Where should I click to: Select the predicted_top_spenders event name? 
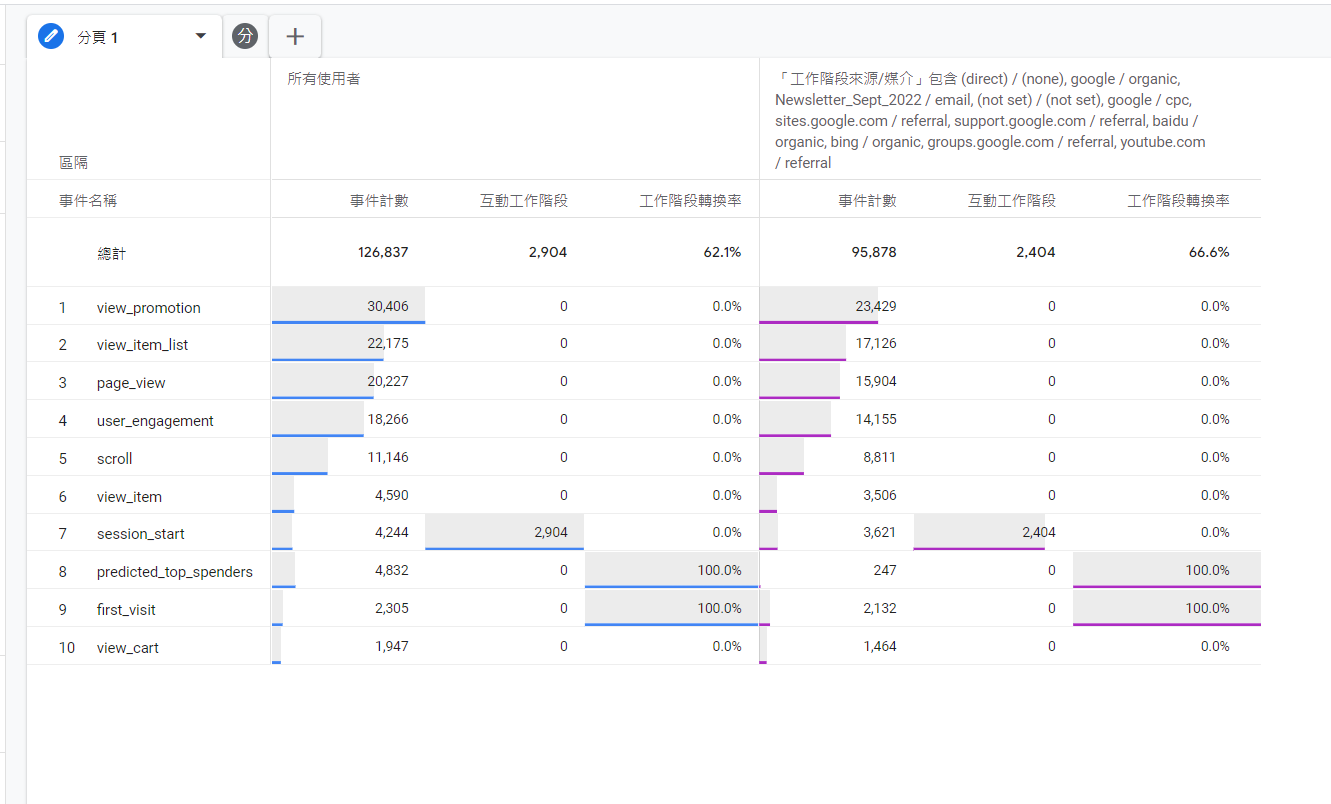click(174, 572)
